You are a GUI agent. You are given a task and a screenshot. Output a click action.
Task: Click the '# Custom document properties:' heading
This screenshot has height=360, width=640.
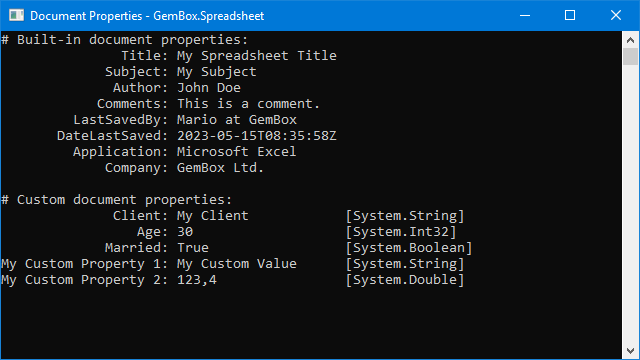(x=116, y=200)
